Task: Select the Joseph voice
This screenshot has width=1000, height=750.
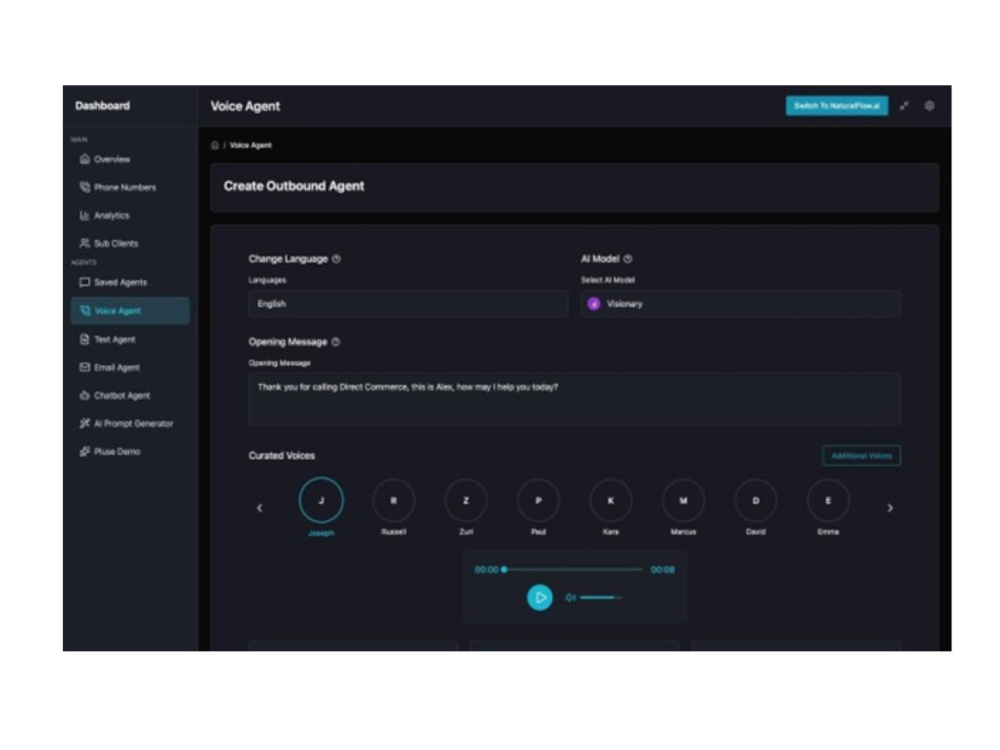Action: [x=321, y=501]
